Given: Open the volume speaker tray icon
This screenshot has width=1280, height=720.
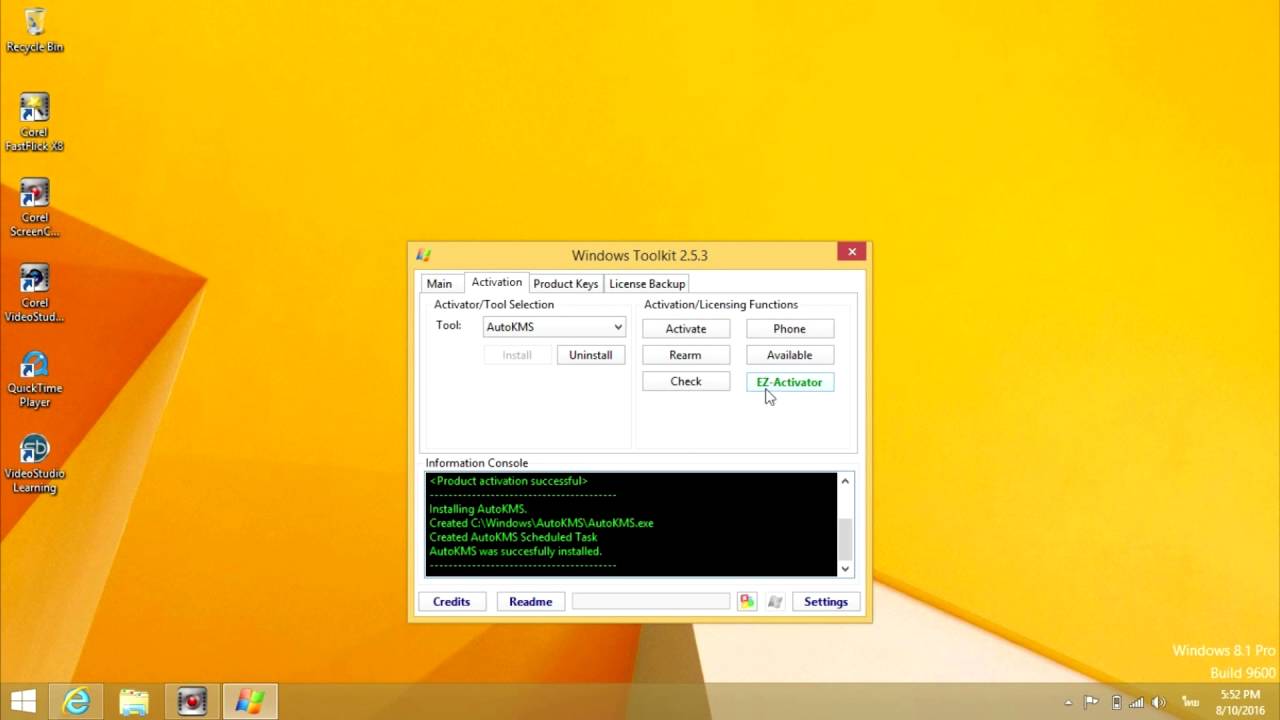Looking at the screenshot, I should [x=1159, y=702].
